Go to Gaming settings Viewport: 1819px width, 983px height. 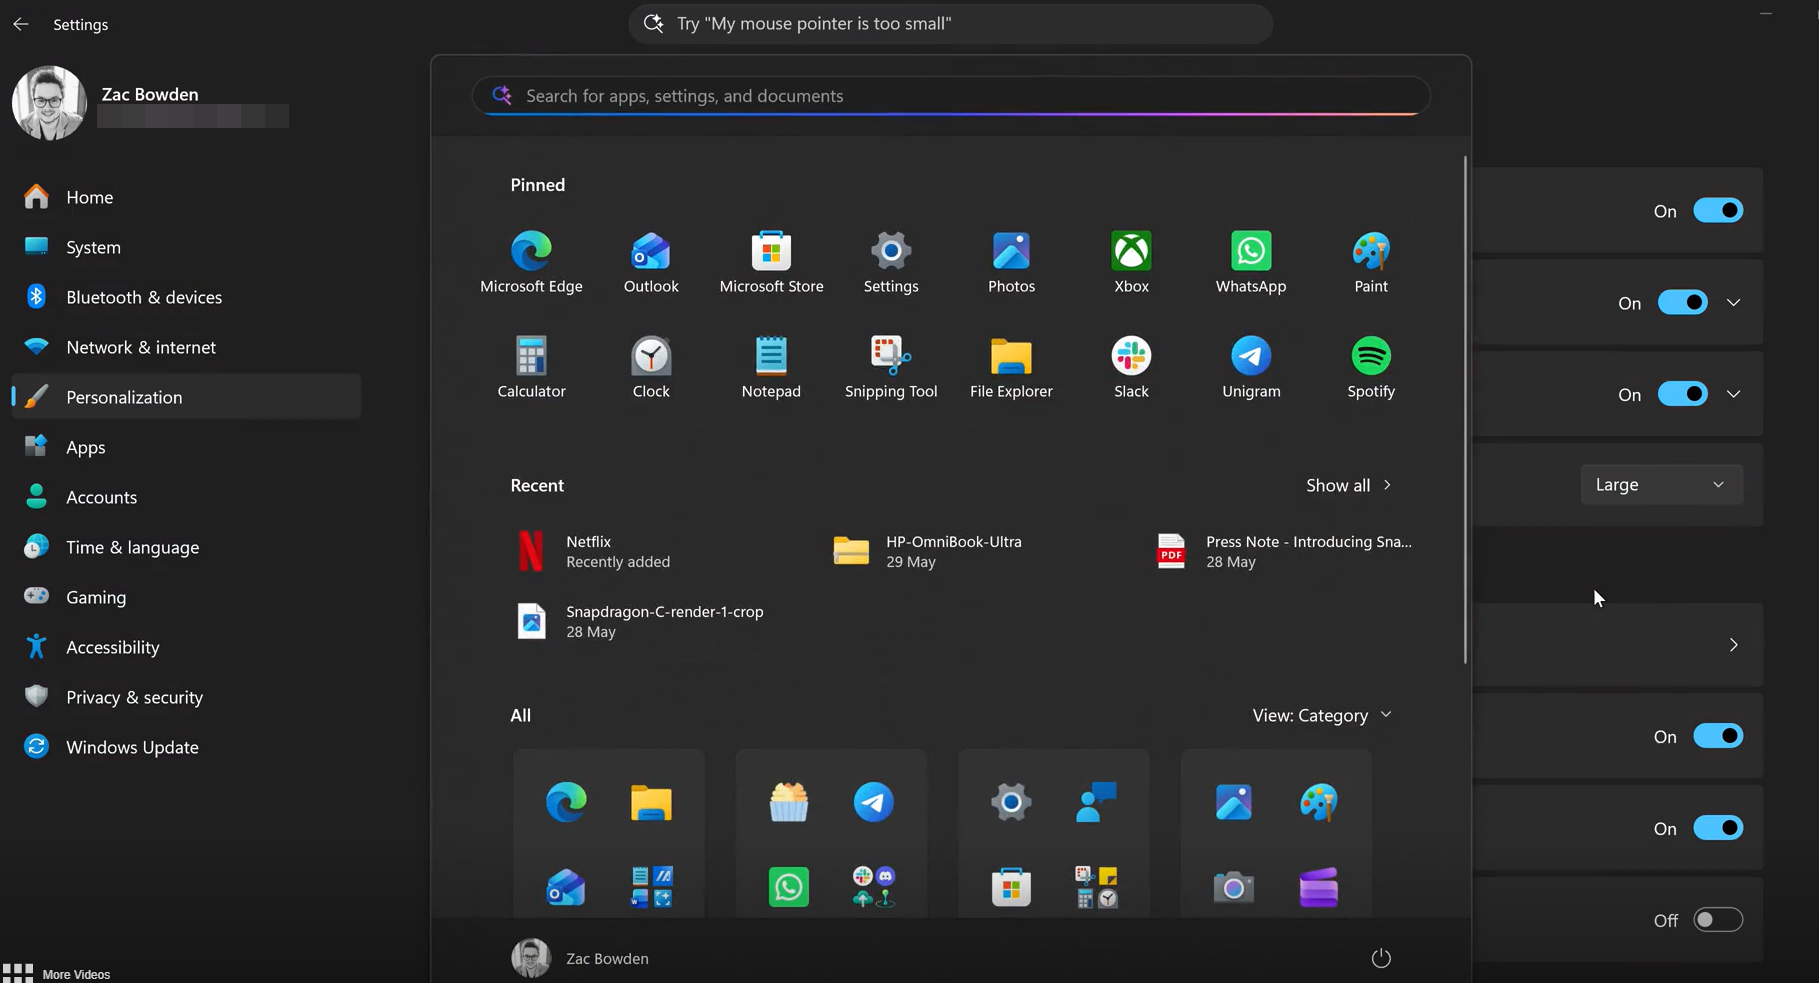tap(186, 597)
